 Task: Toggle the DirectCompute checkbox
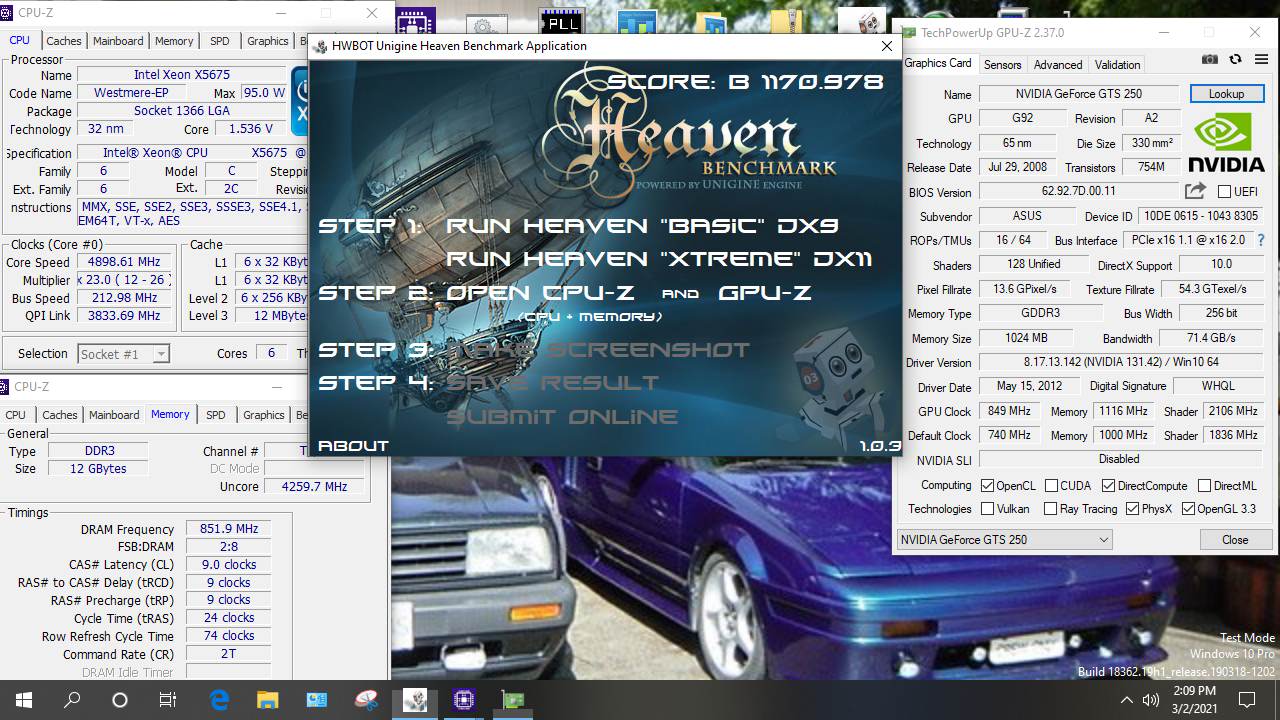[x=1108, y=486]
